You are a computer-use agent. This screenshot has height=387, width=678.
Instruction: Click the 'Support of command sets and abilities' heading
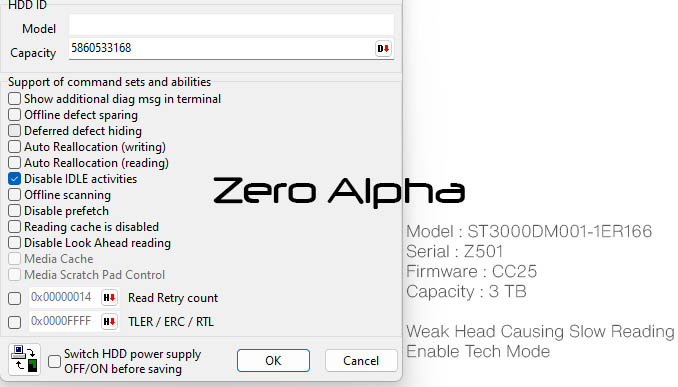(109, 82)
